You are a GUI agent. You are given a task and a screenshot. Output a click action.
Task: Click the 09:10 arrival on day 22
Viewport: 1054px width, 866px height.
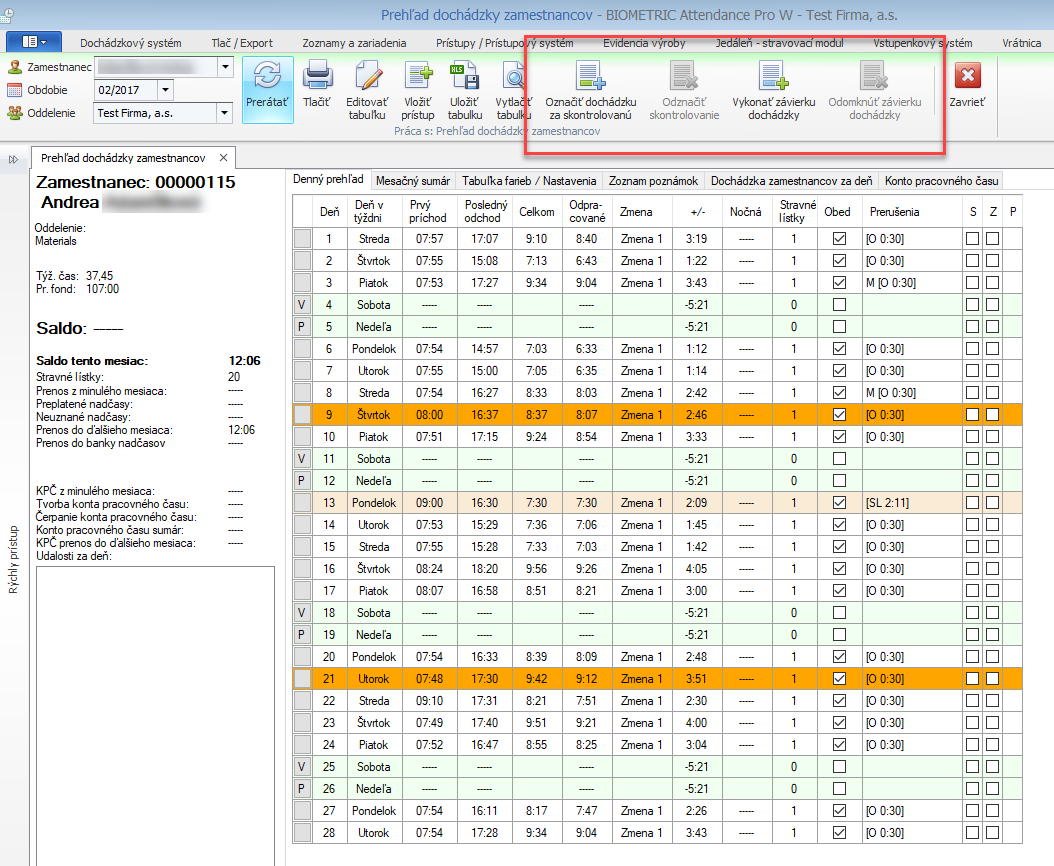pos(430,701)
